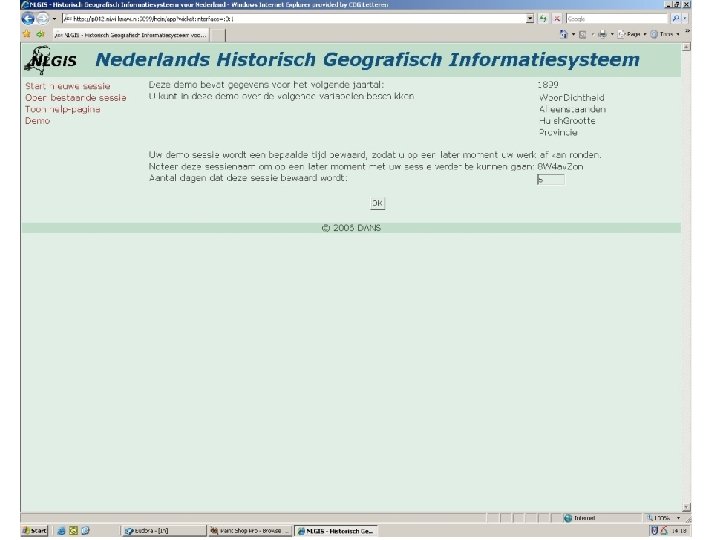This screenshot has height=540, width=720.
Task: Click the Add to Favorites icon
Action: [x=40, y=34]
